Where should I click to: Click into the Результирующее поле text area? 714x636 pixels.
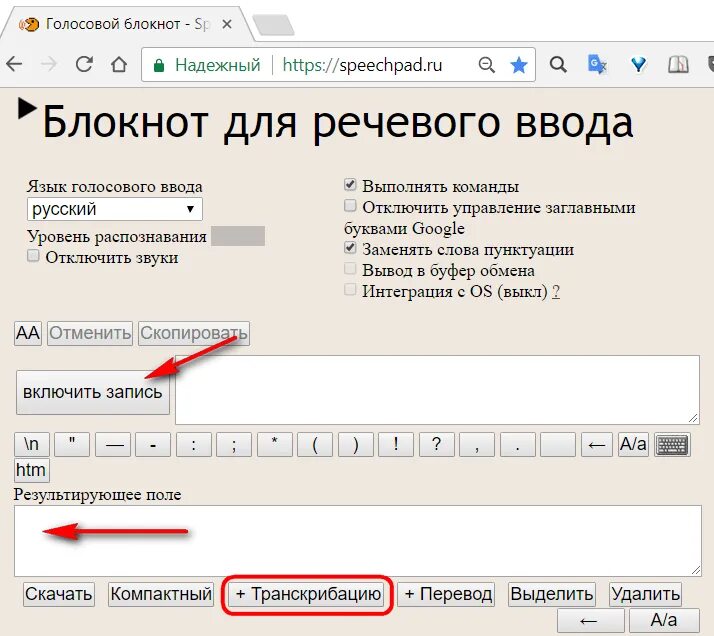(x=357, y=541)
